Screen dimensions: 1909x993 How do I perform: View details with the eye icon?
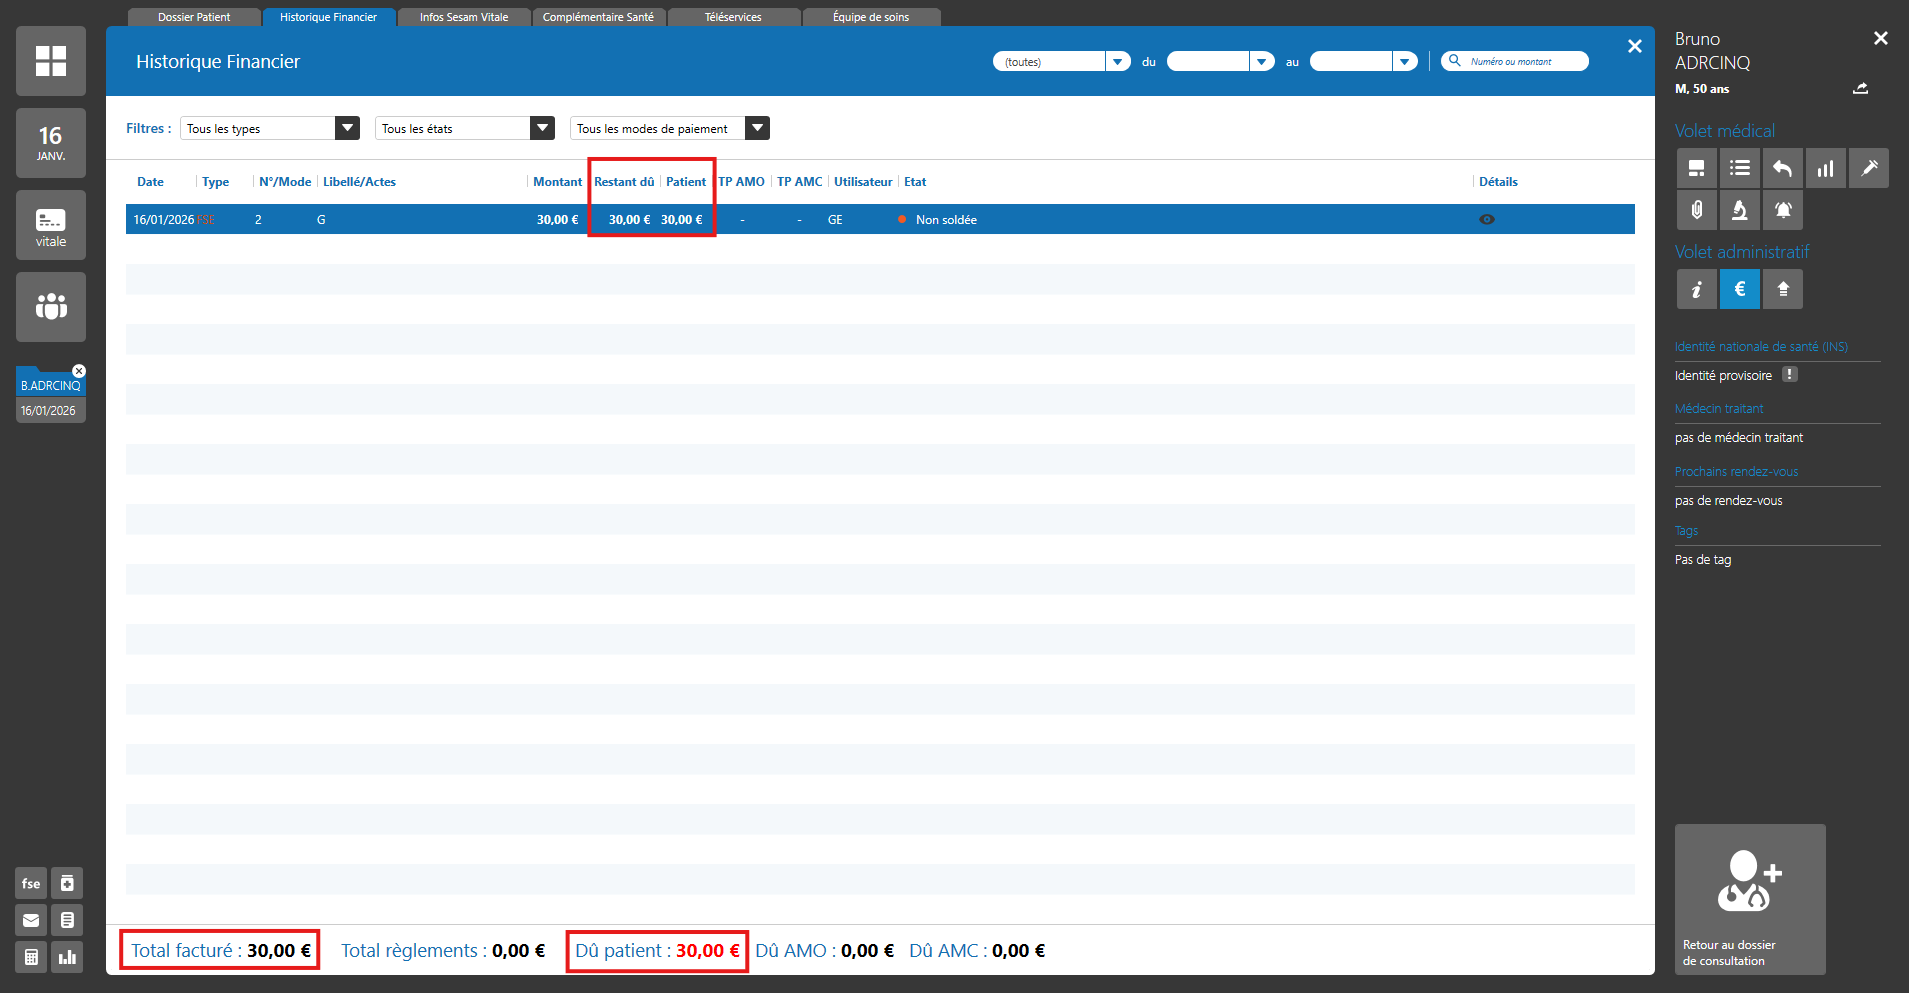pyautogui.click(x=1487, y=220)
